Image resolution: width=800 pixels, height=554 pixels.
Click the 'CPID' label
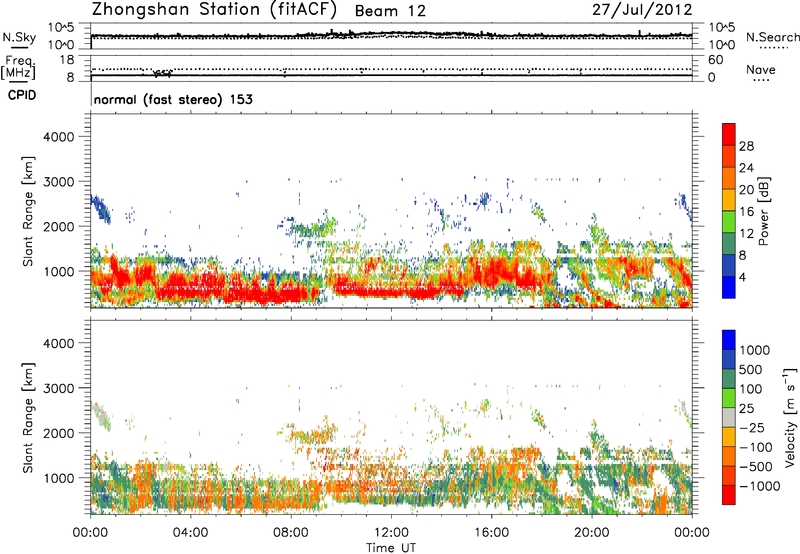tap(22, 95)
